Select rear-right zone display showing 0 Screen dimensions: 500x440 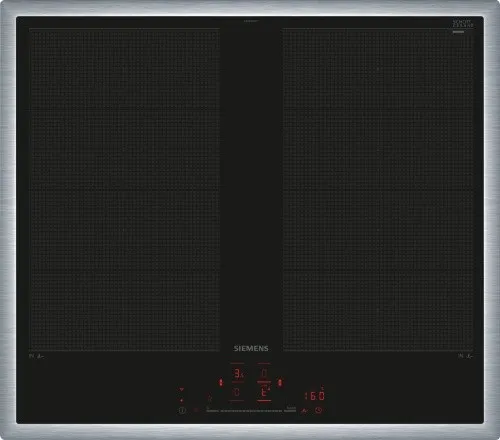(264, 374)
